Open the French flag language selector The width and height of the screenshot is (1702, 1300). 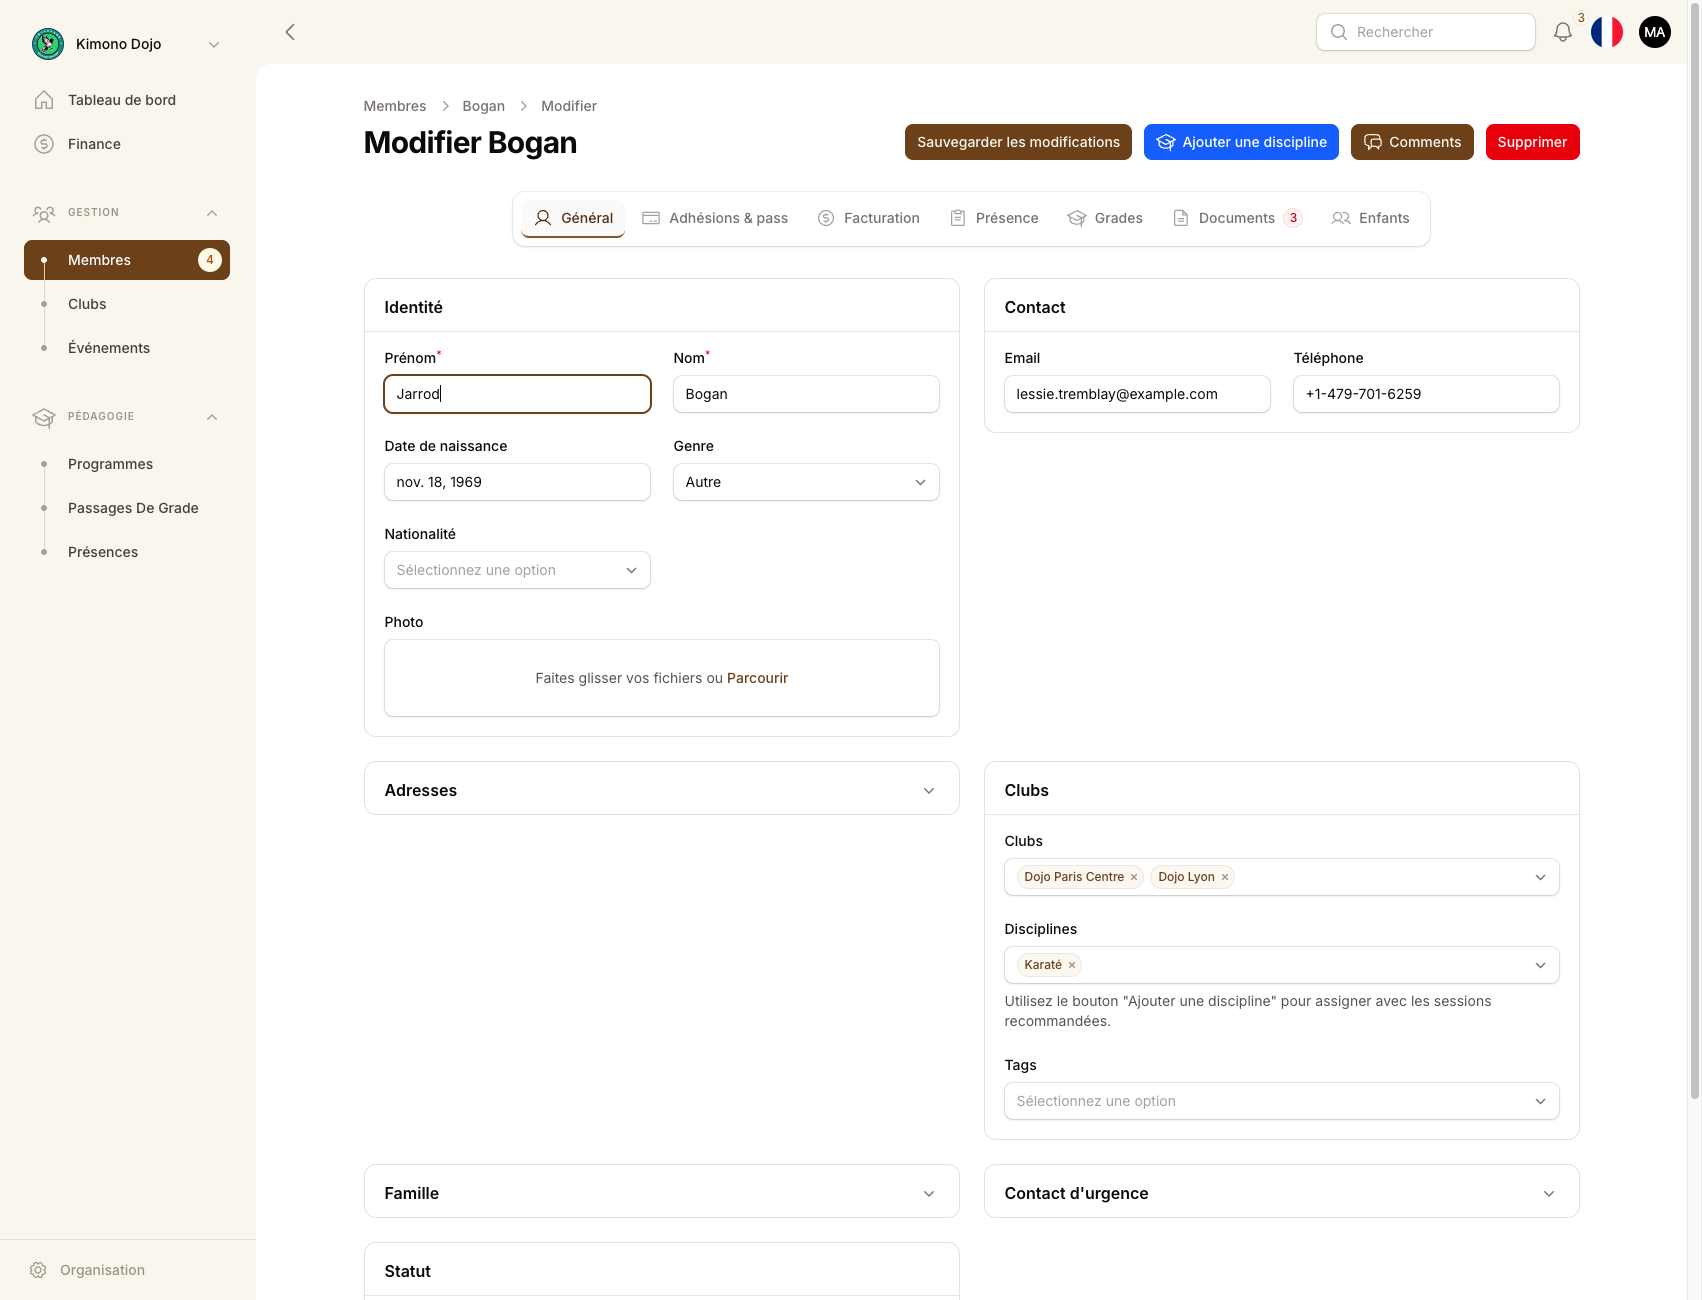1607,32
